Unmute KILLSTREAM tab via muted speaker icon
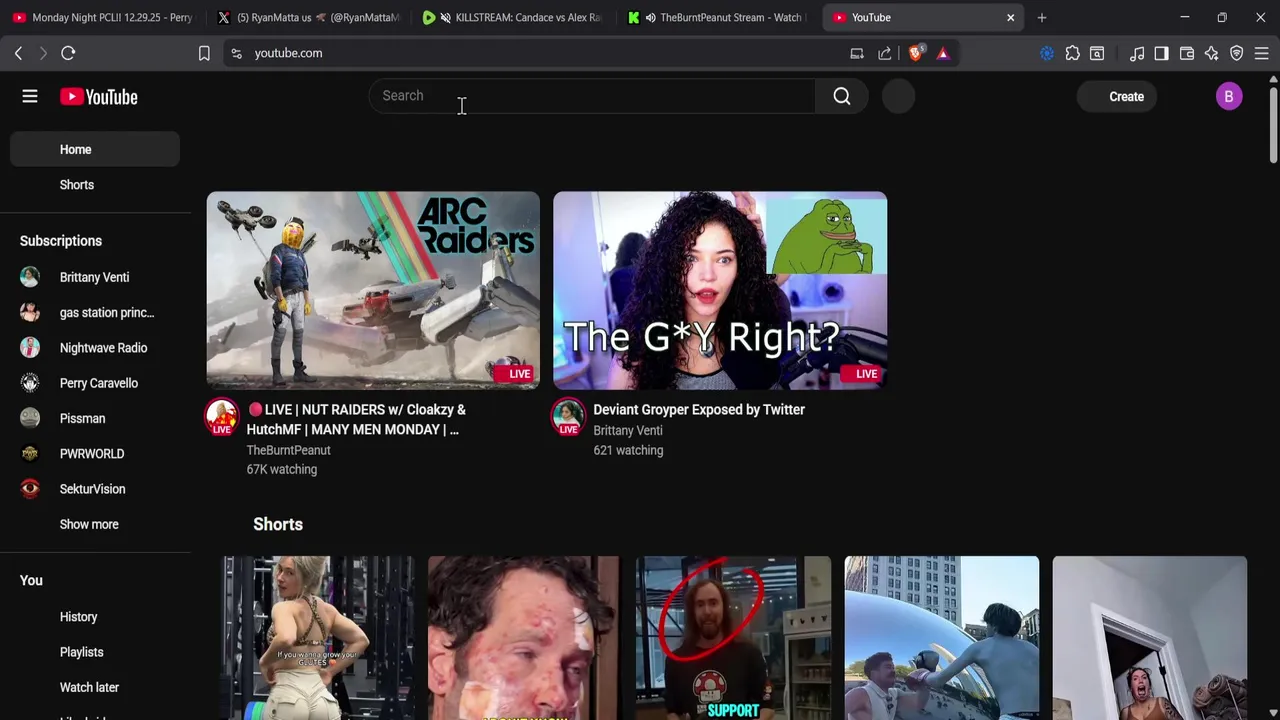 [x=445, y=17]
